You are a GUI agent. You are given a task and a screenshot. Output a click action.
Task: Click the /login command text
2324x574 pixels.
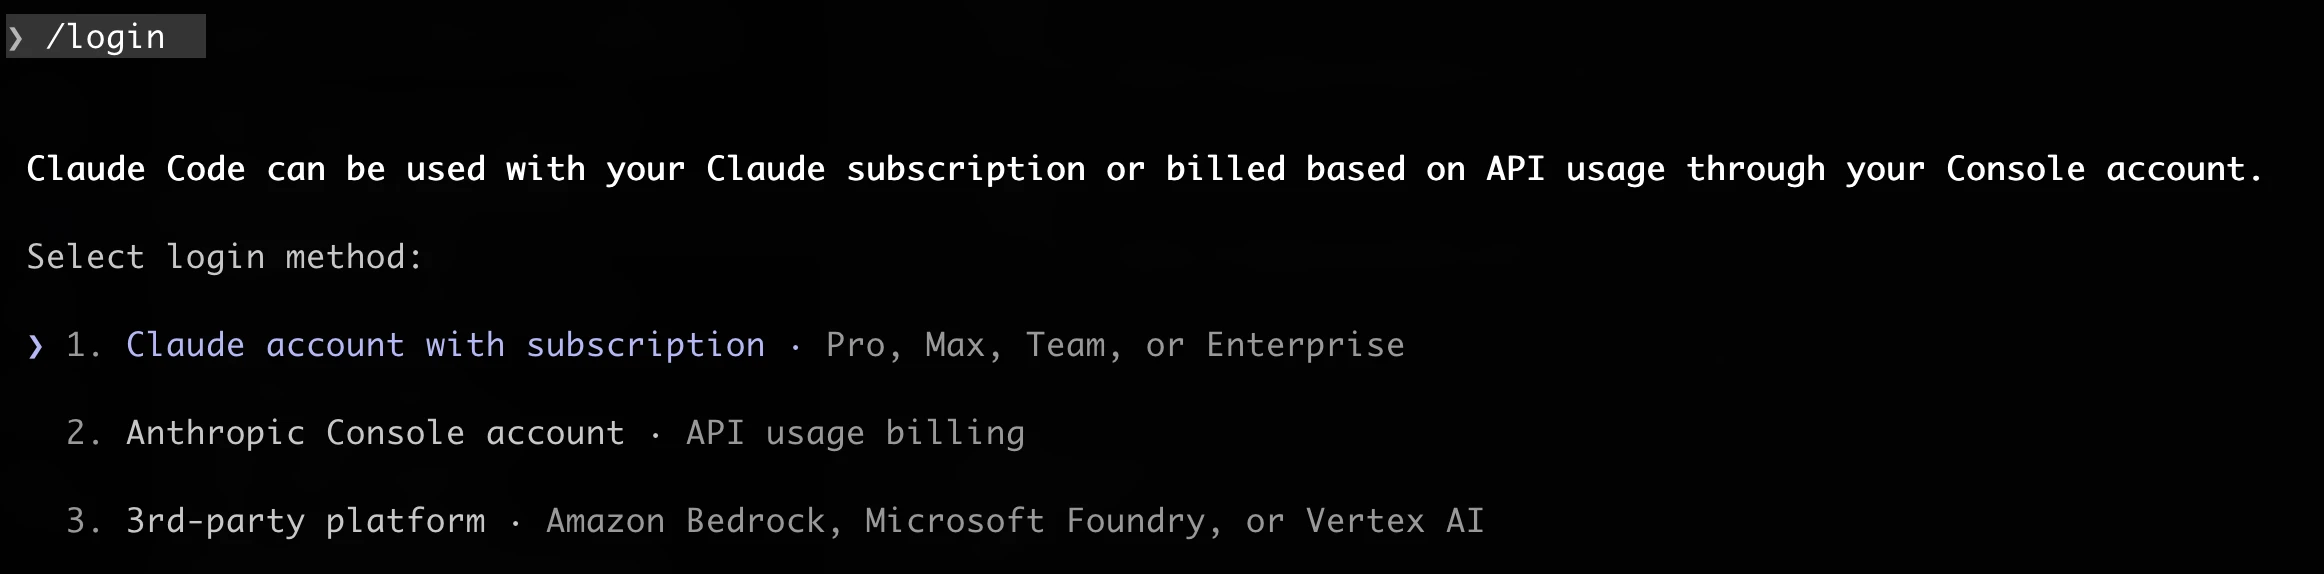[106, 38]
